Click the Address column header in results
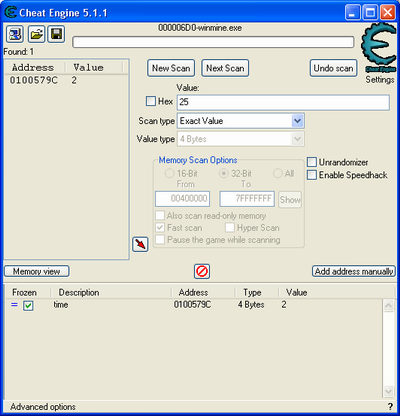The height and width of the screenshot is (416, 400). pos(33,68)
